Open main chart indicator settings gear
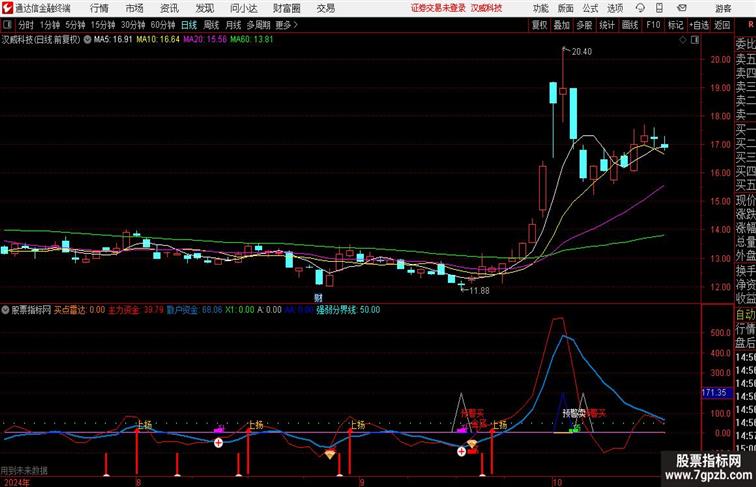 coord(87,40)
